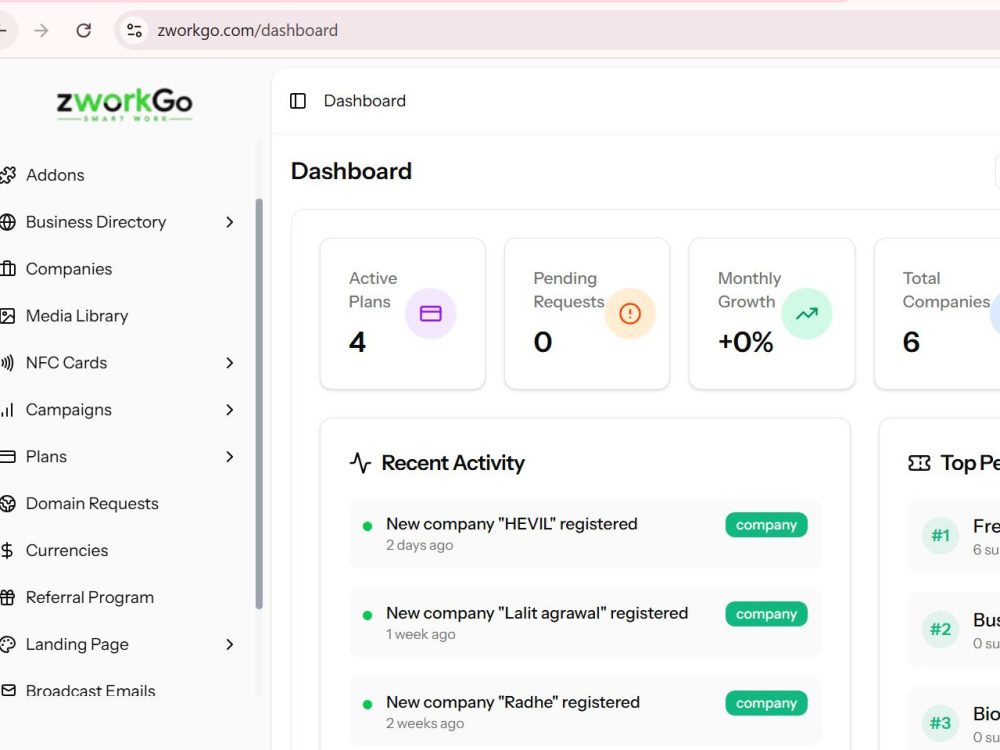Image resolution: width=1000 pixels, height=750 pixels.
Task: Click the #1 rank badge
Action: (940, 535)
